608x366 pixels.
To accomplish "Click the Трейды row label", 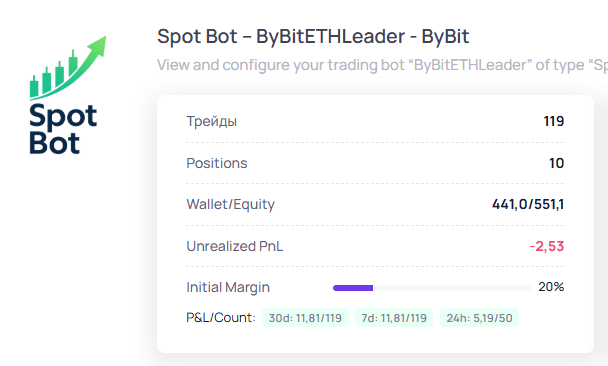I will [212, 121].
